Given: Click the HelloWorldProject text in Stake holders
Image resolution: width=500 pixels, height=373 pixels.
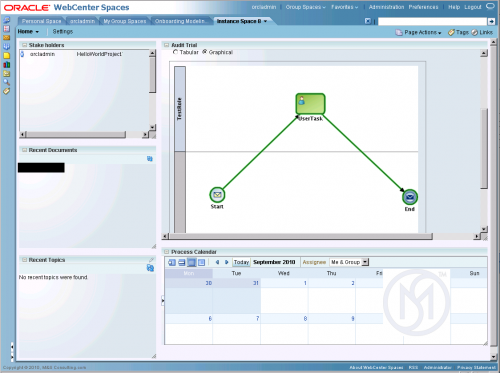Looking at the screenshot, I should point(100,54).
